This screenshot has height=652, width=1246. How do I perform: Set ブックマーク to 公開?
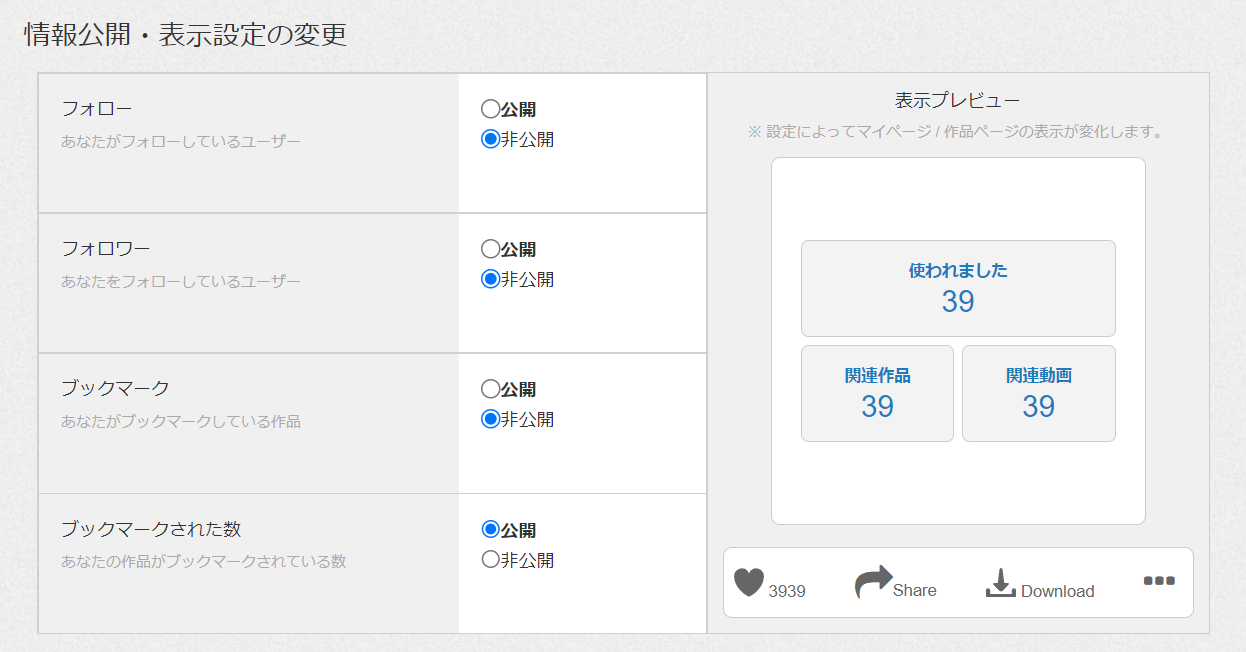point(490,389)
